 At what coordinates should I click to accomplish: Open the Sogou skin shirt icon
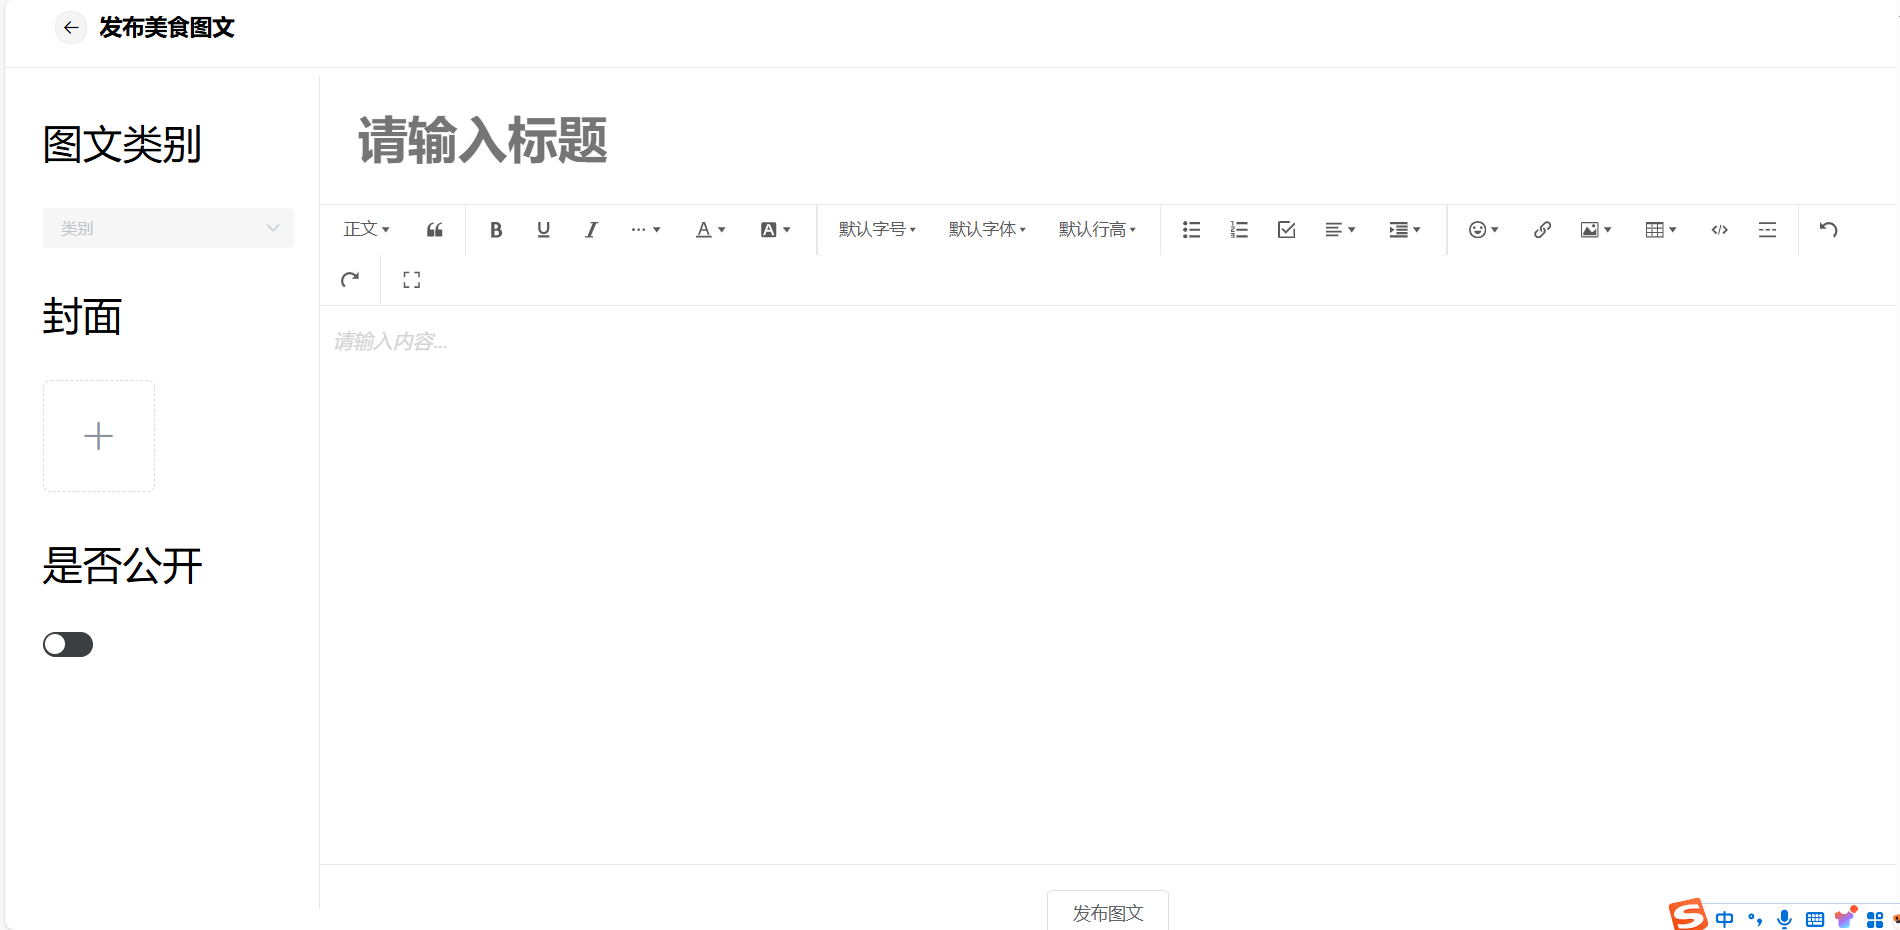pos(1845,918)
